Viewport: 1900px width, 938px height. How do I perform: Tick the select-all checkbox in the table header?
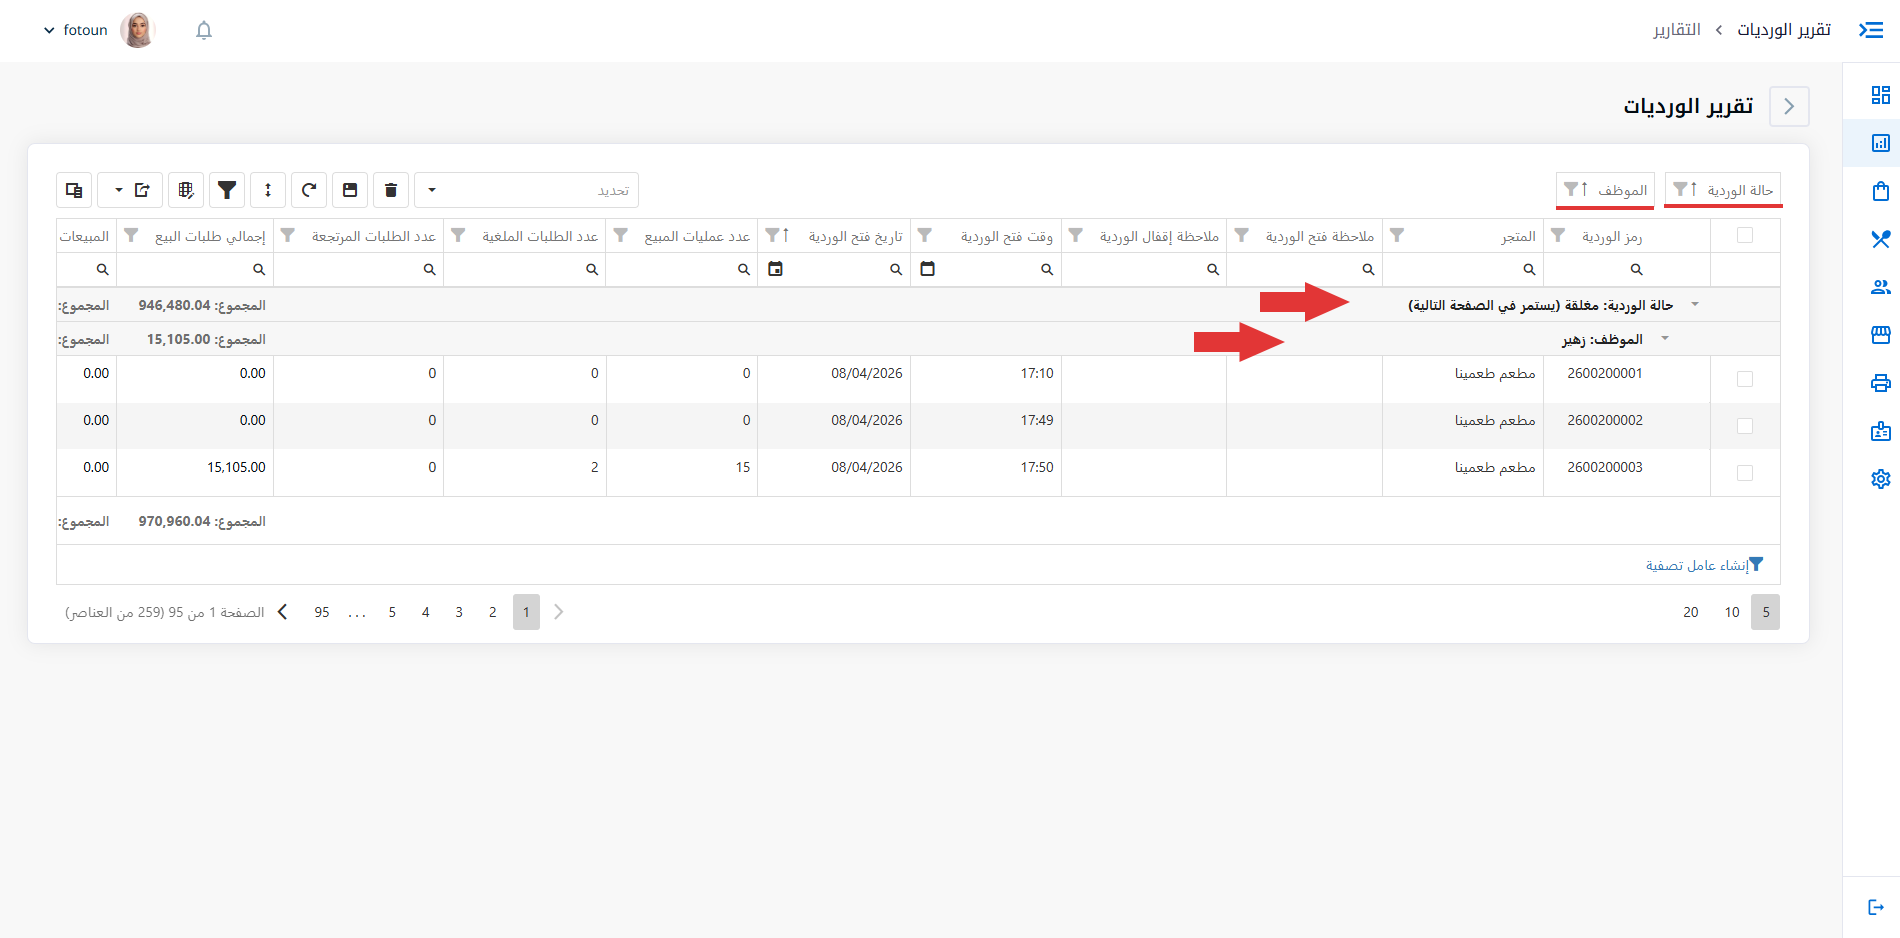(x=1745, y=235)
